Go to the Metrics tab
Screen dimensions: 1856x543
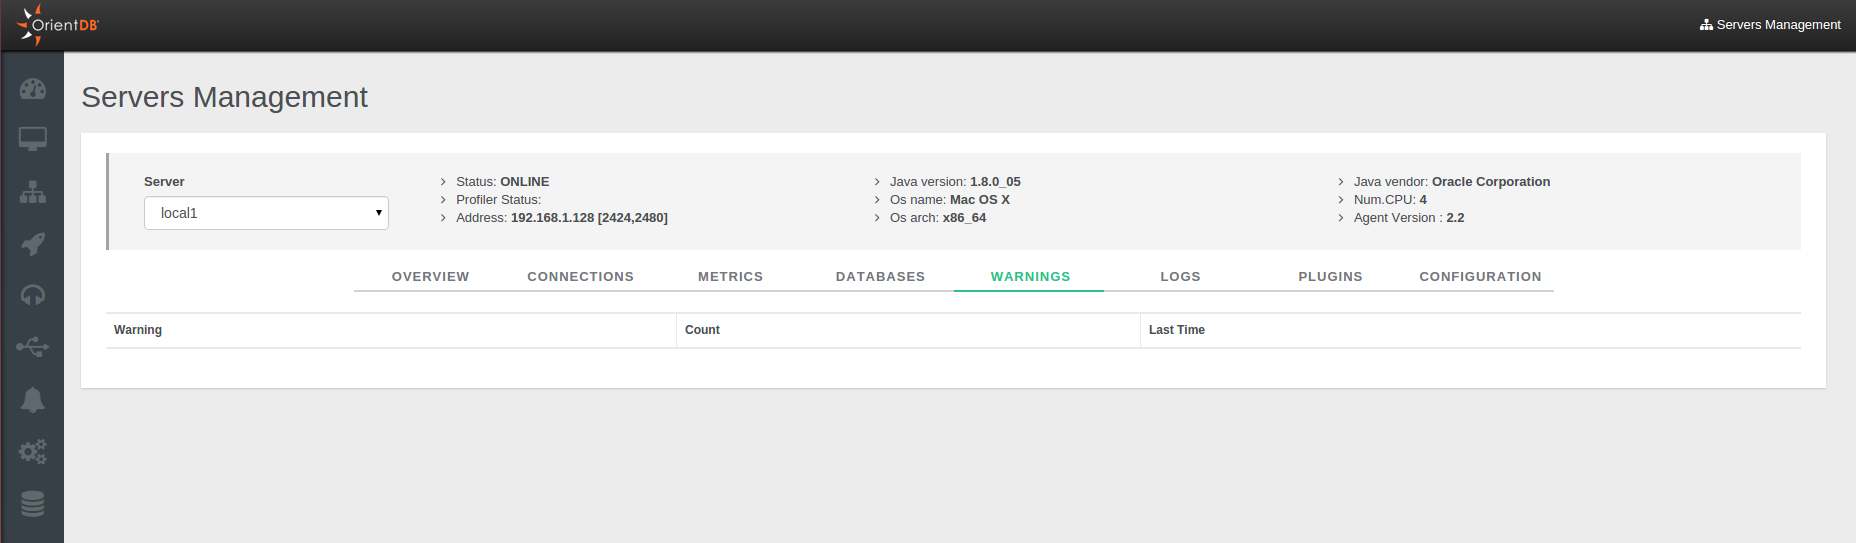point(730,277)
